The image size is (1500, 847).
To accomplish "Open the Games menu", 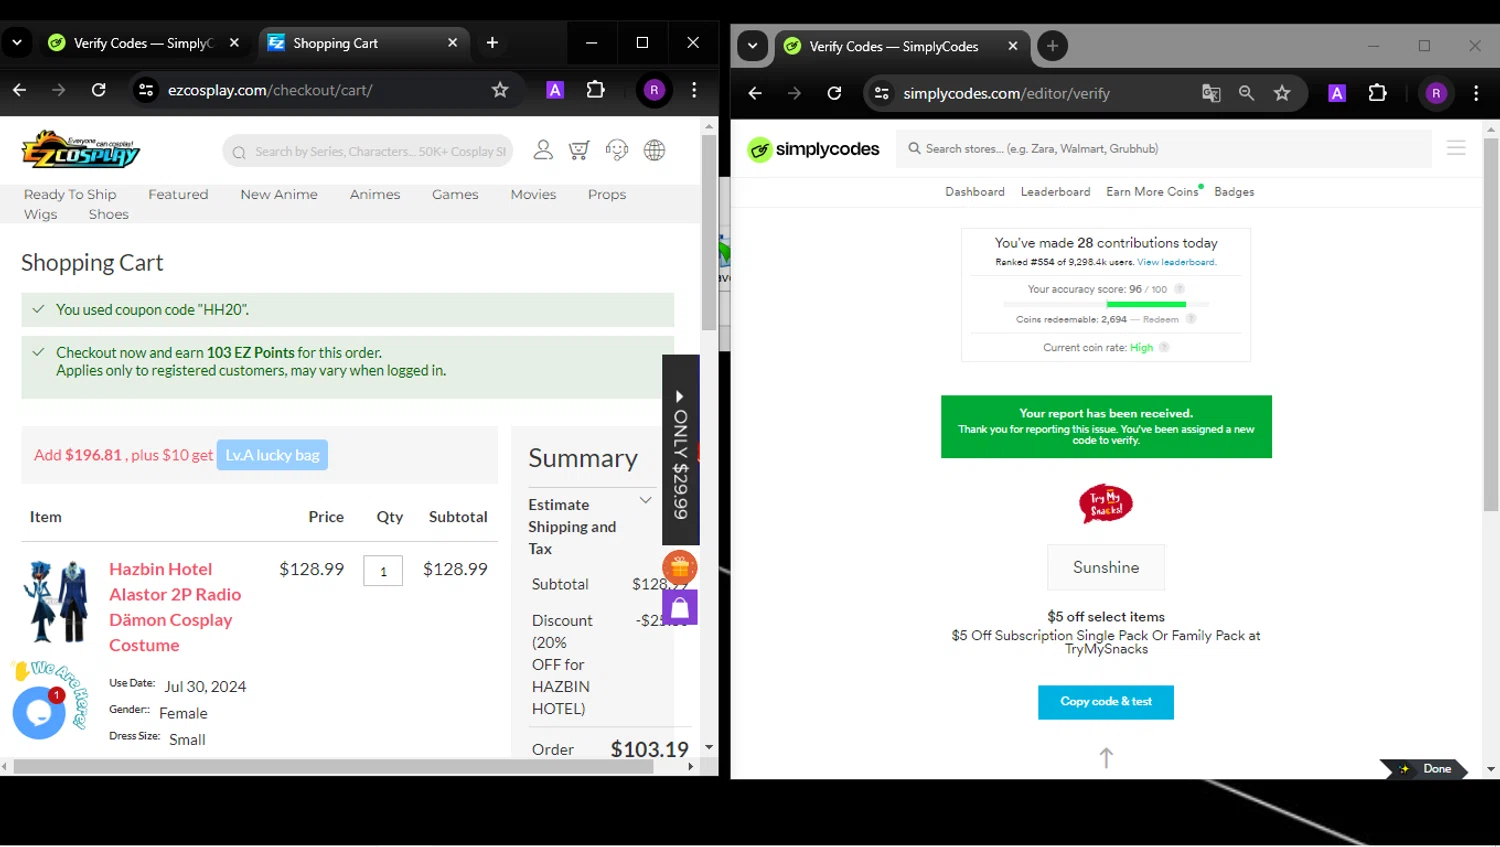I will click(455, 194).
